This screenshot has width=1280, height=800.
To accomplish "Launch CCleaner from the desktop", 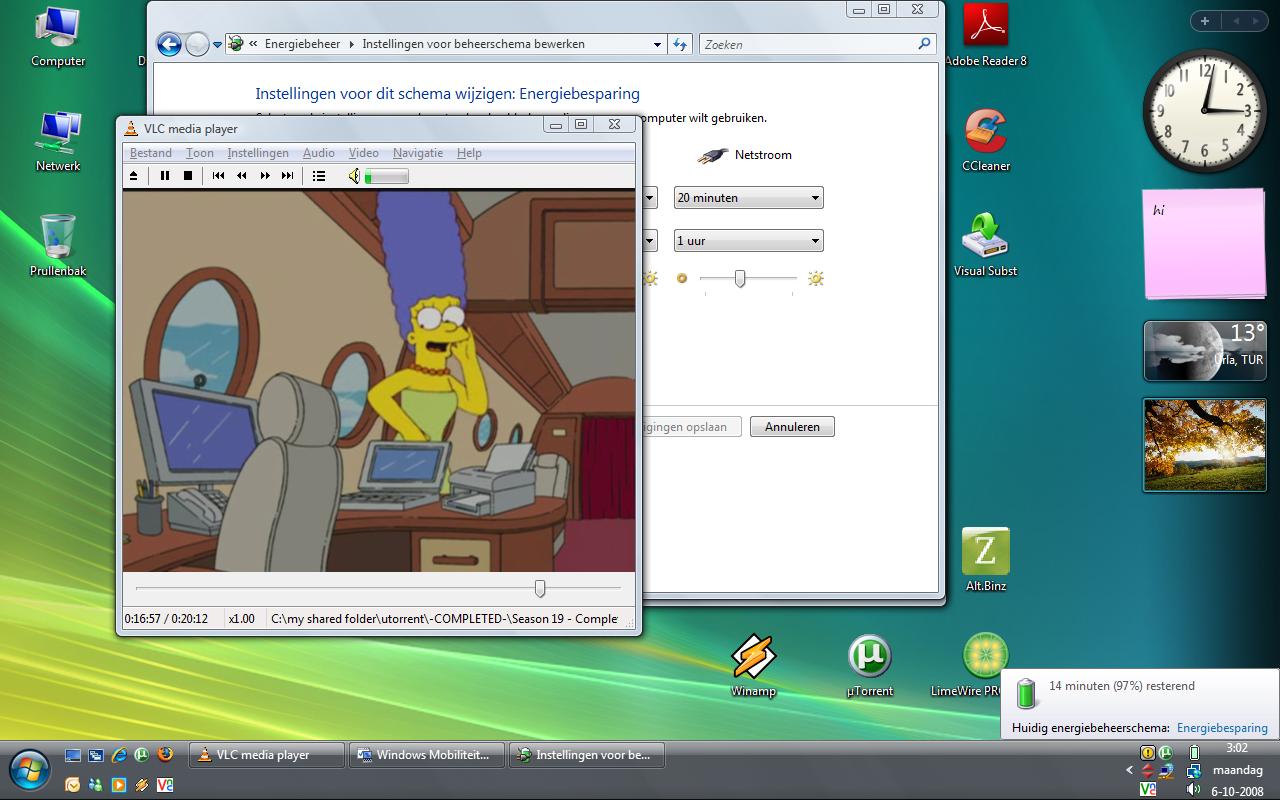I will (x=986, y=141).
